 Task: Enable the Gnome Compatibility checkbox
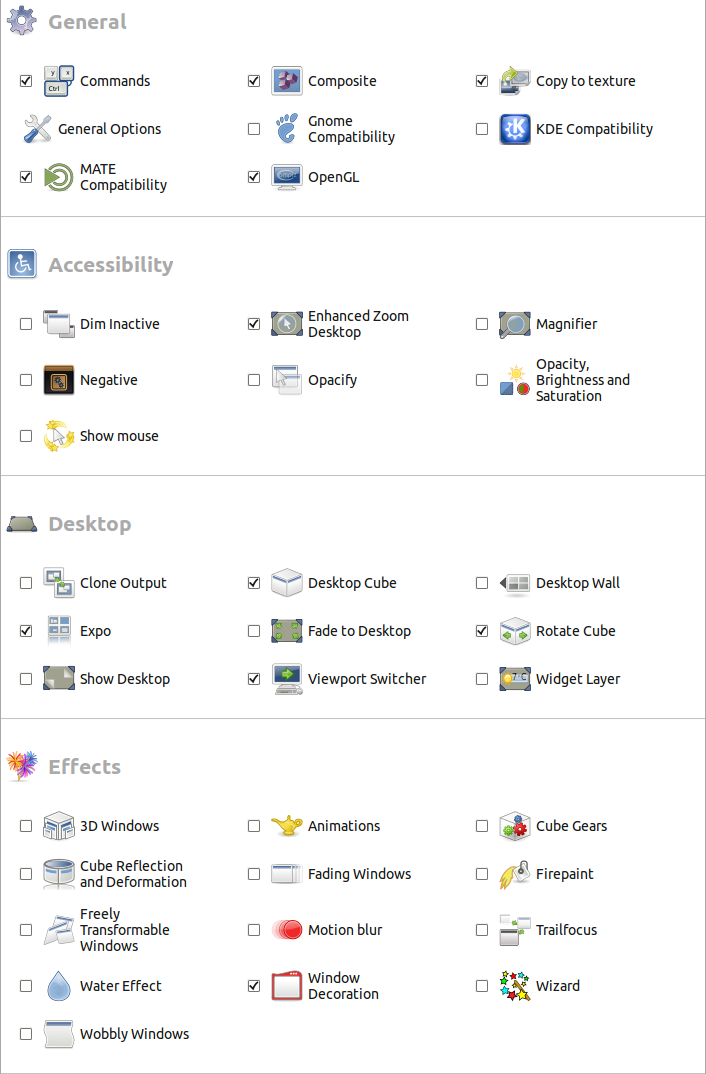point(254,129)
